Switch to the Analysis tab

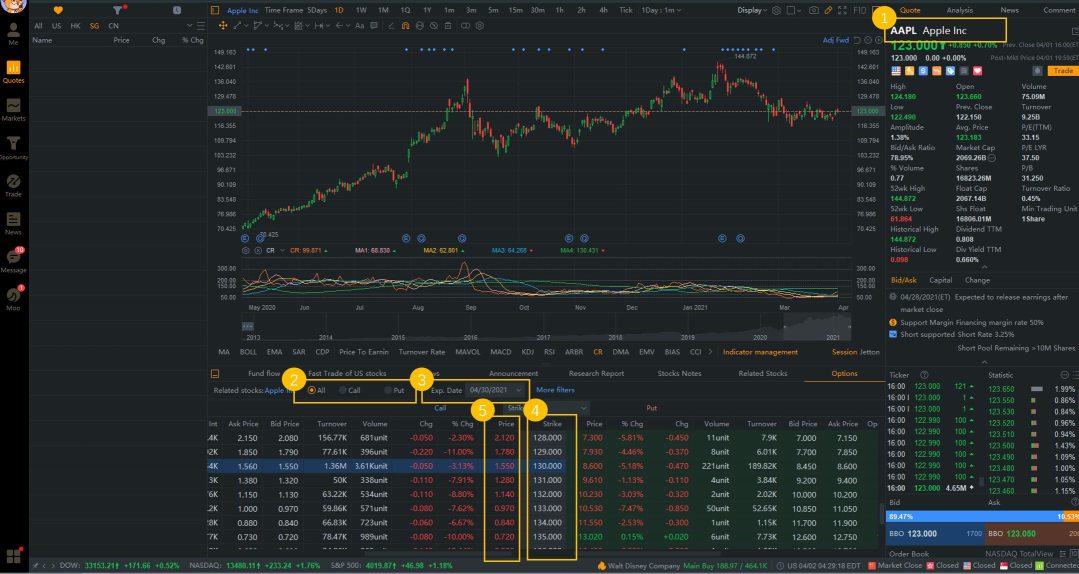959,10
